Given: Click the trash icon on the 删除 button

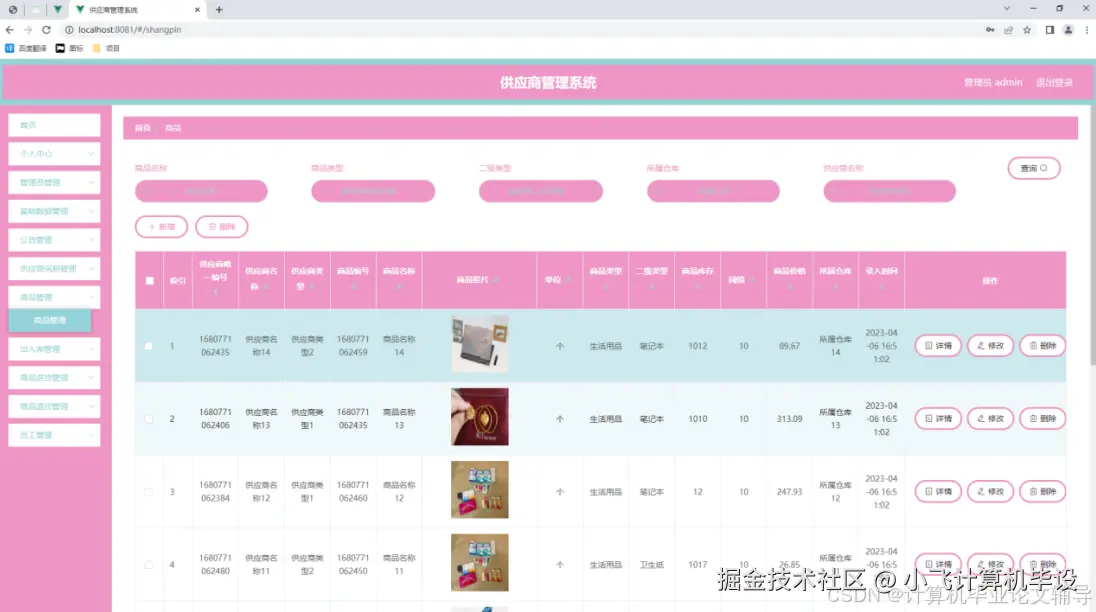Looking at the screenshot, I should [x=210, y=226].
